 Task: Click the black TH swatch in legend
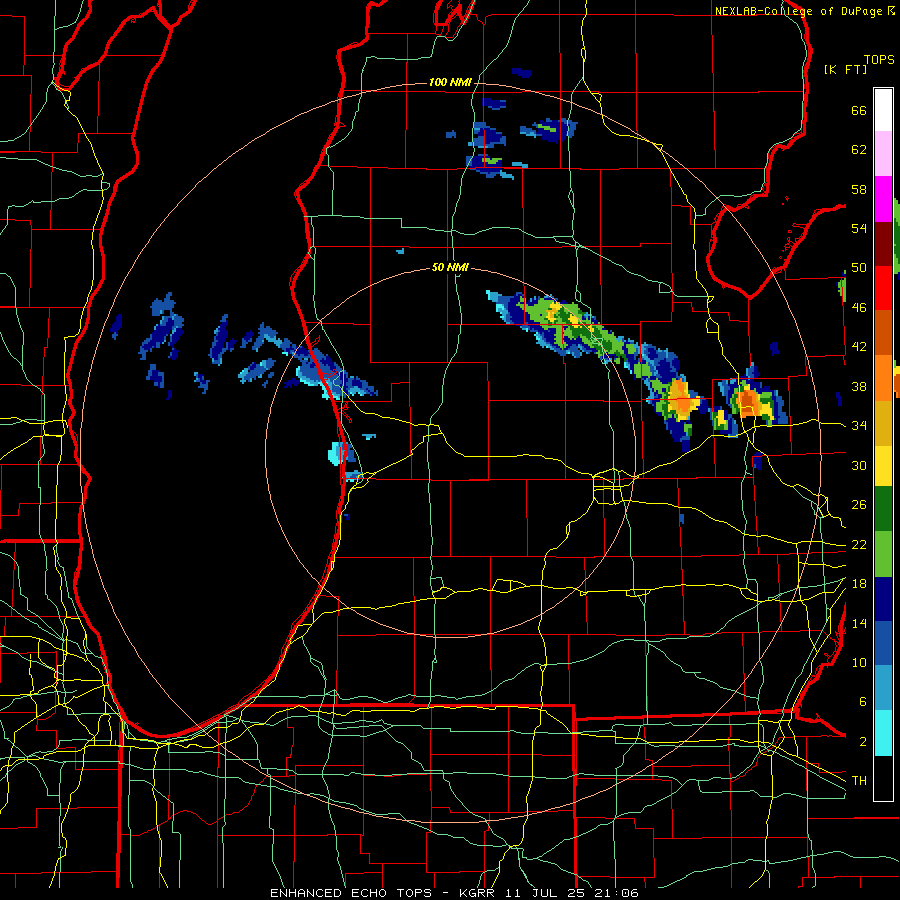click(x=883, y=778)
